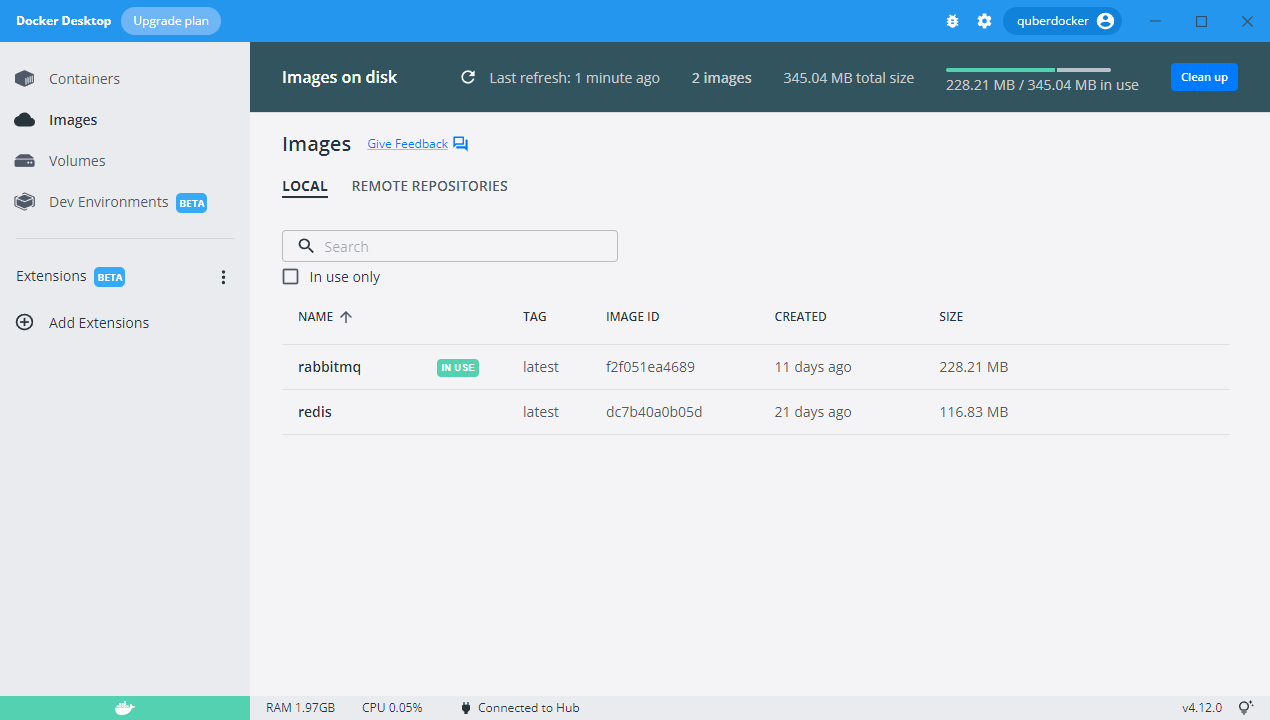Sort images by the NAME column arrow
Image resolution: width=1270 pixels, height=720 pixels.
pyautogui.click(x=346, y=317)
